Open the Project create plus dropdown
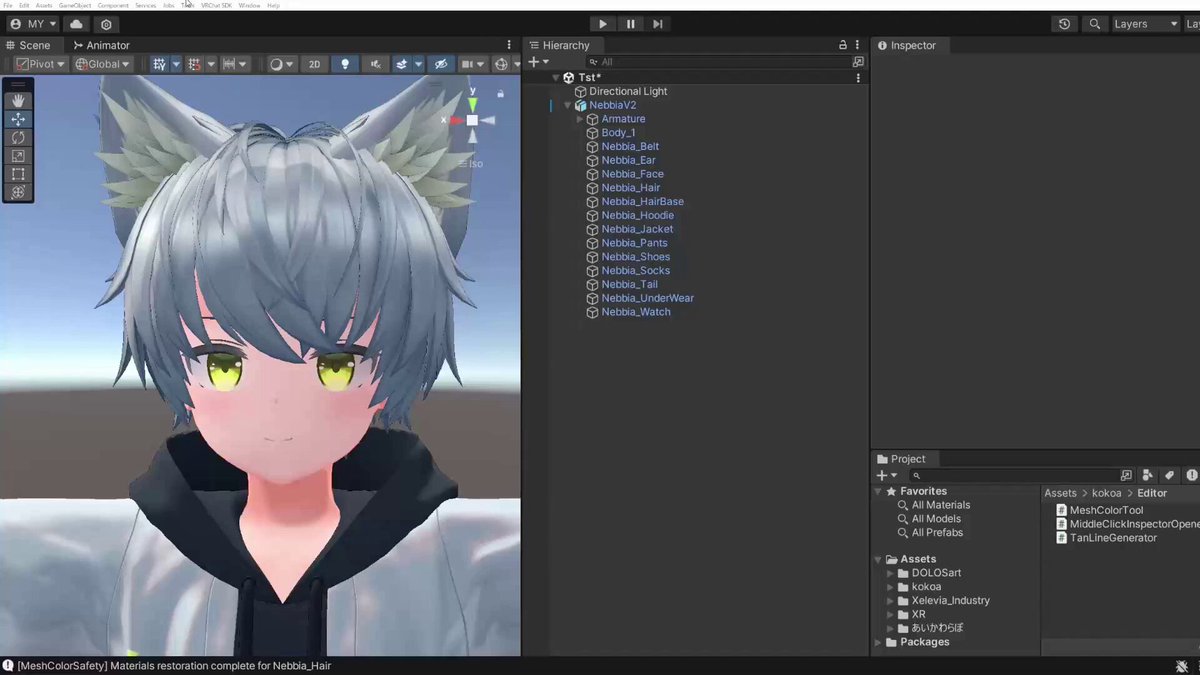The height and width of the screenshot is (675, 1200). (887, 476)
